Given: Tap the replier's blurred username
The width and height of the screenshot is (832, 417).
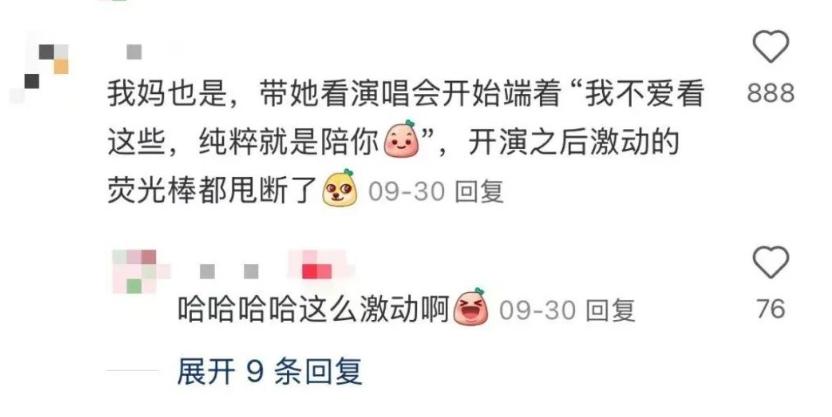Looking at the screenshot, I should (x=229, y=272).
